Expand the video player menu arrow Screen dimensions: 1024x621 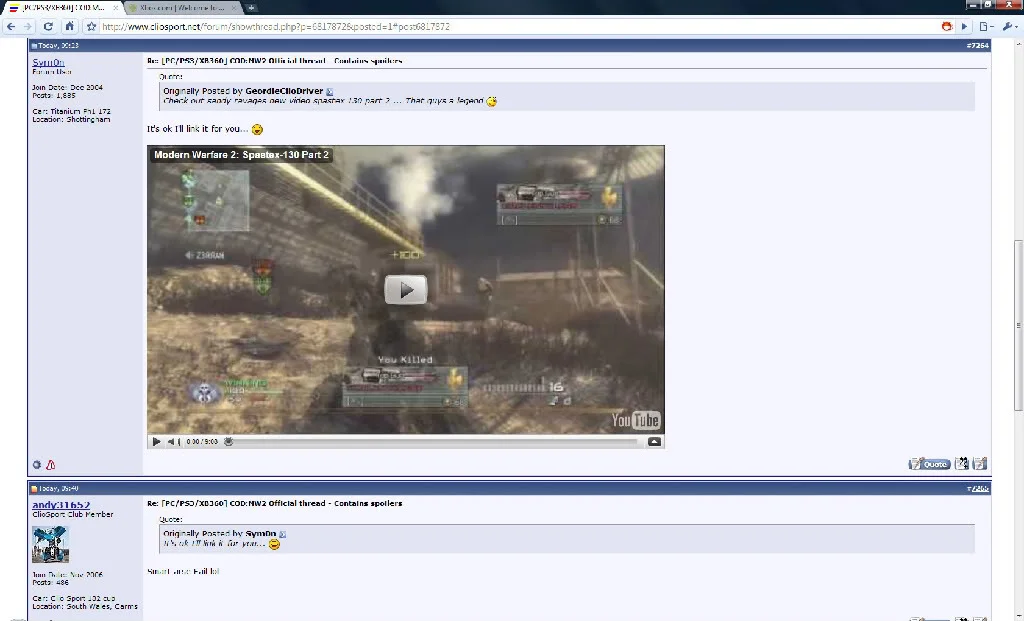coord(654,441)
